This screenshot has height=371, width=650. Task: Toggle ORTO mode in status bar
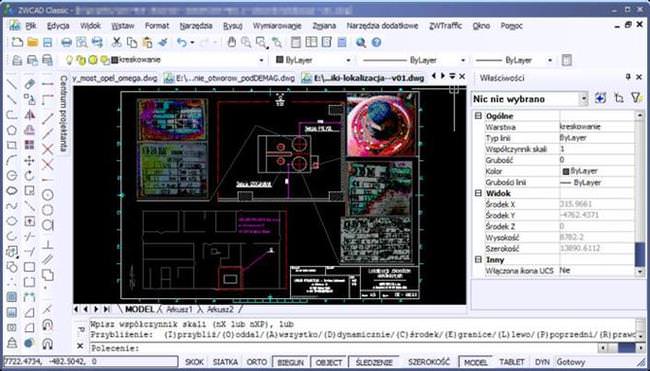pos(256,362)
